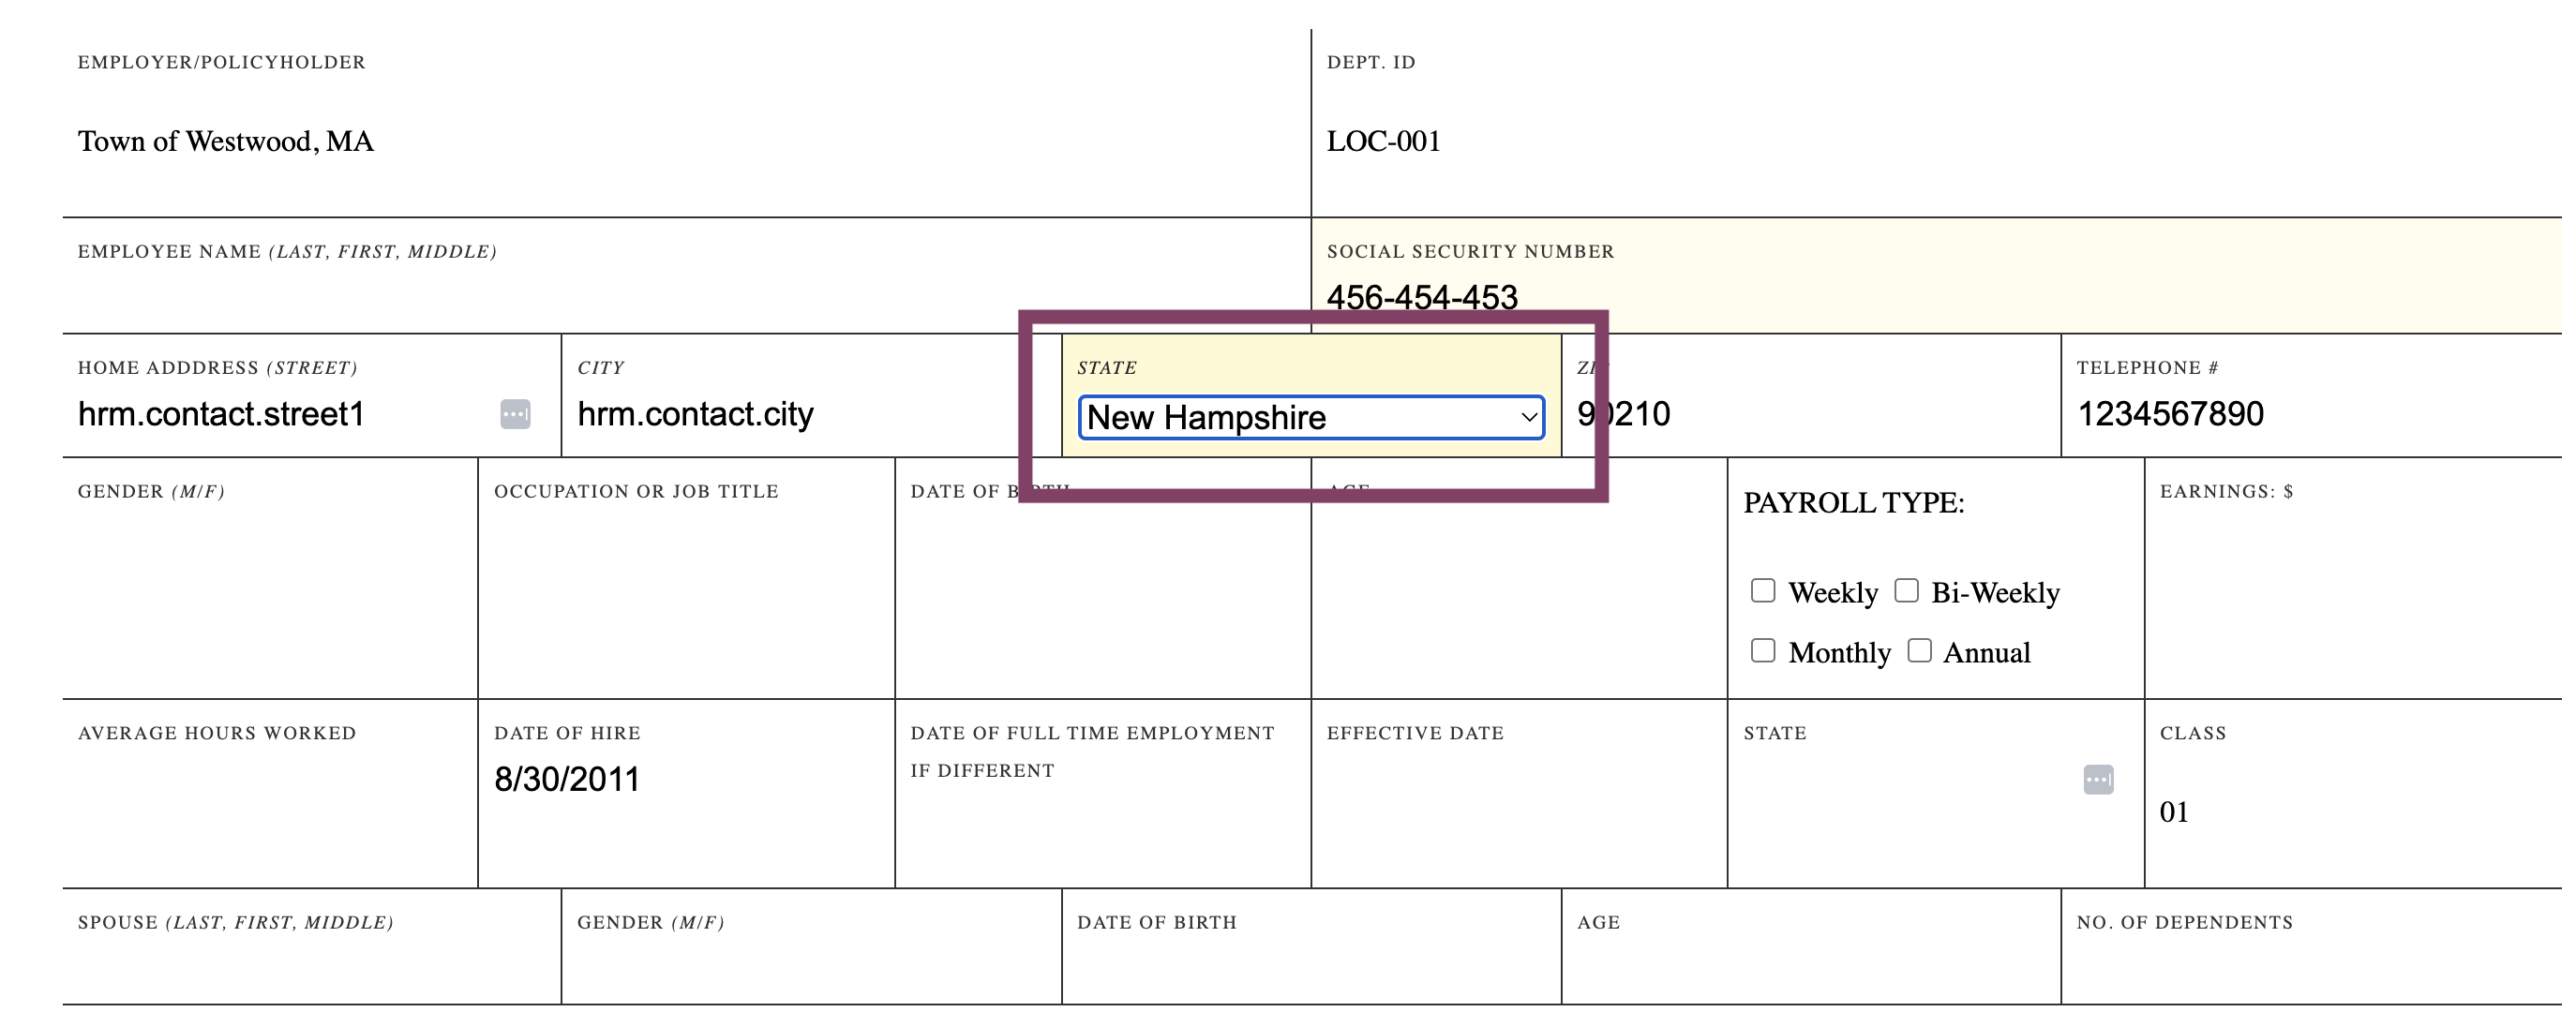The height and width of the screenshot is (1012, 2576).
Task: Click the Employee Name input area
Action: coord(686,297)
